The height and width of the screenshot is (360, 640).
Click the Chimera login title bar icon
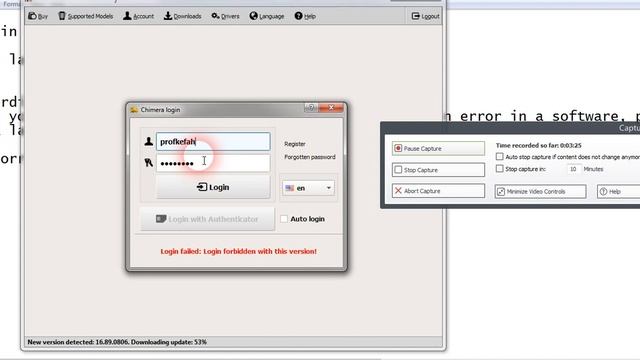click(134, 110)
